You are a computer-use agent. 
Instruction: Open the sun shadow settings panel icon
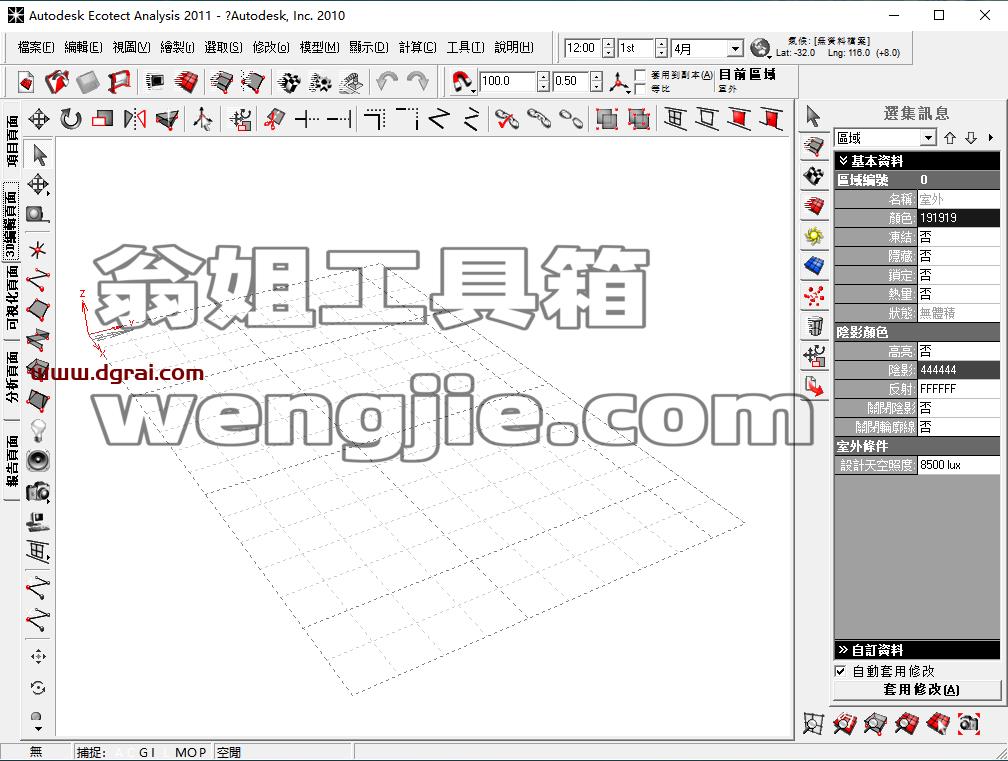tap(814, 235)
